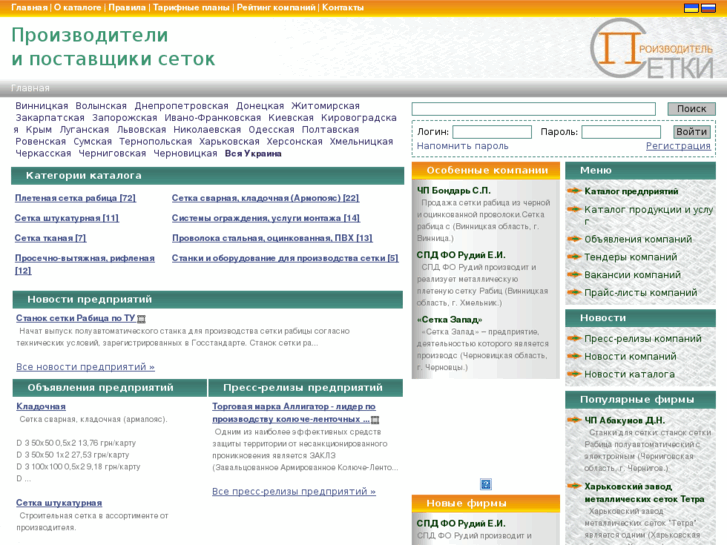Open category Системы ограждения, услуги монтажа
The width and height of the screenshot is (727, 545).
pyautogui.click(x=266, y=218)
